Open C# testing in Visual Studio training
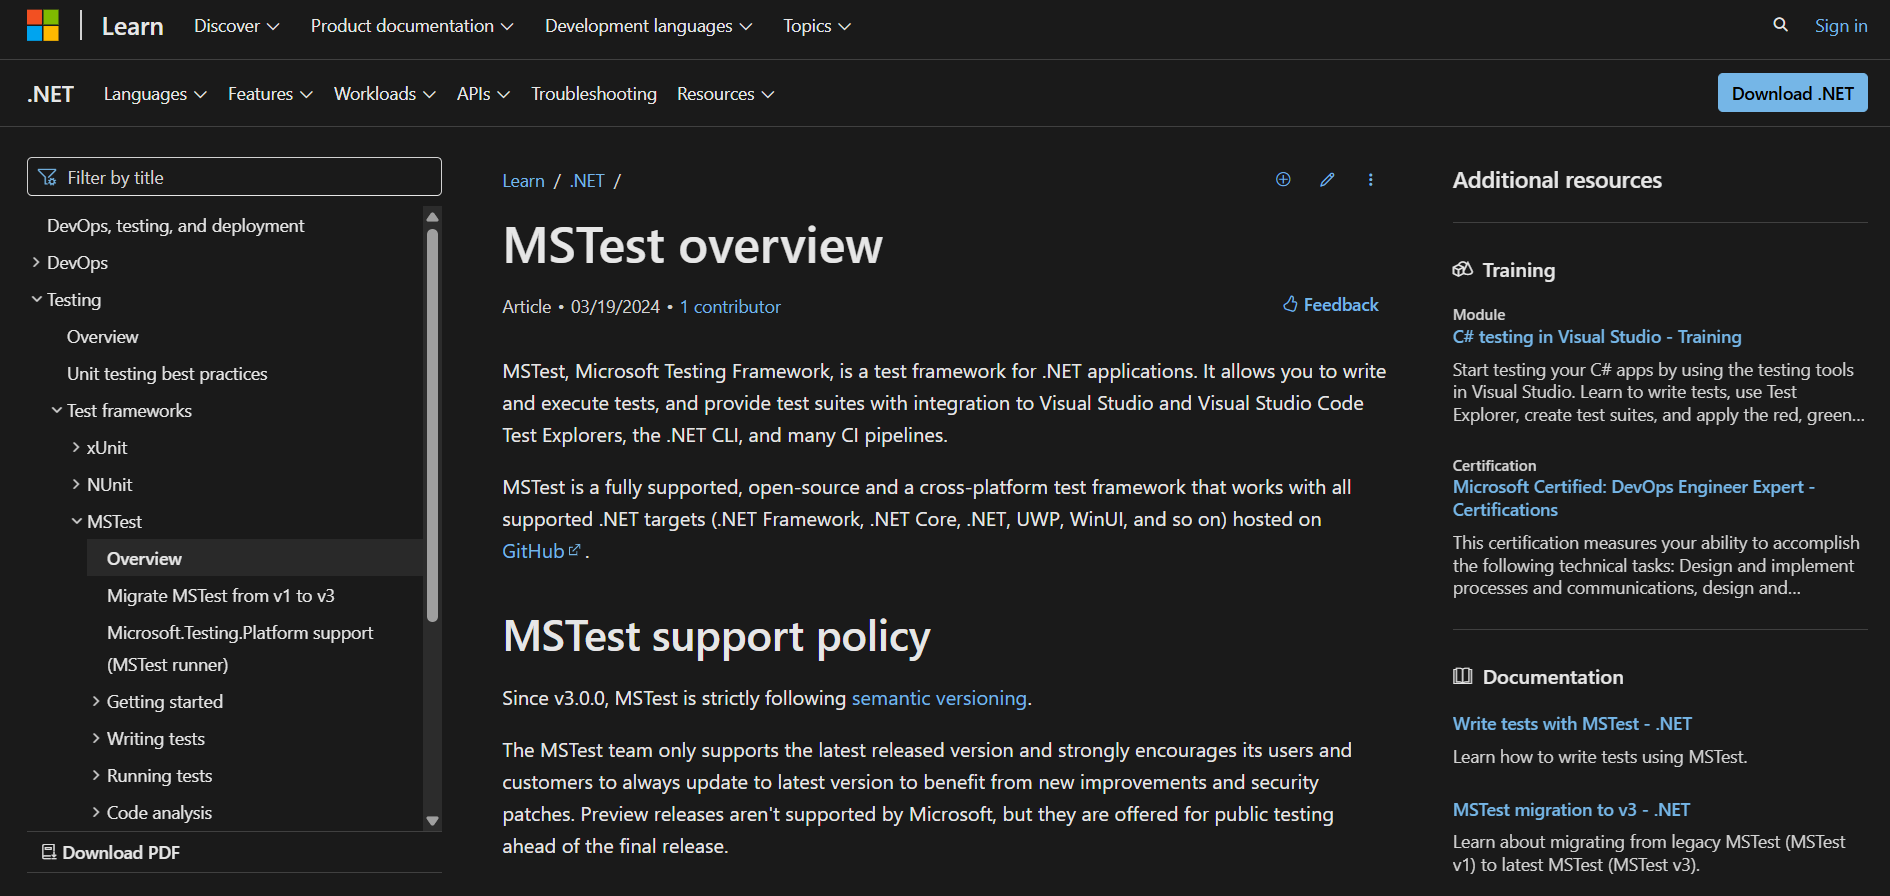 [x=1597, y=337]
